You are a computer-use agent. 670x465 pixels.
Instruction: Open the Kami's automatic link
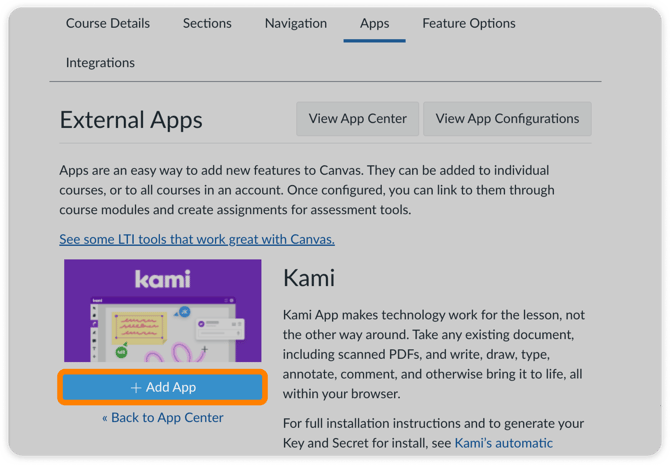point(504,443)
